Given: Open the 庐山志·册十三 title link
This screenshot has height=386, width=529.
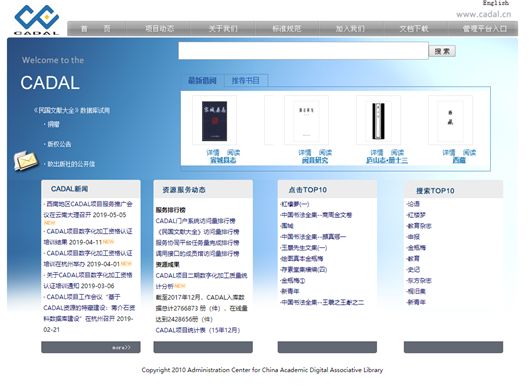Looking at the screenshot, I should [387, 160].
